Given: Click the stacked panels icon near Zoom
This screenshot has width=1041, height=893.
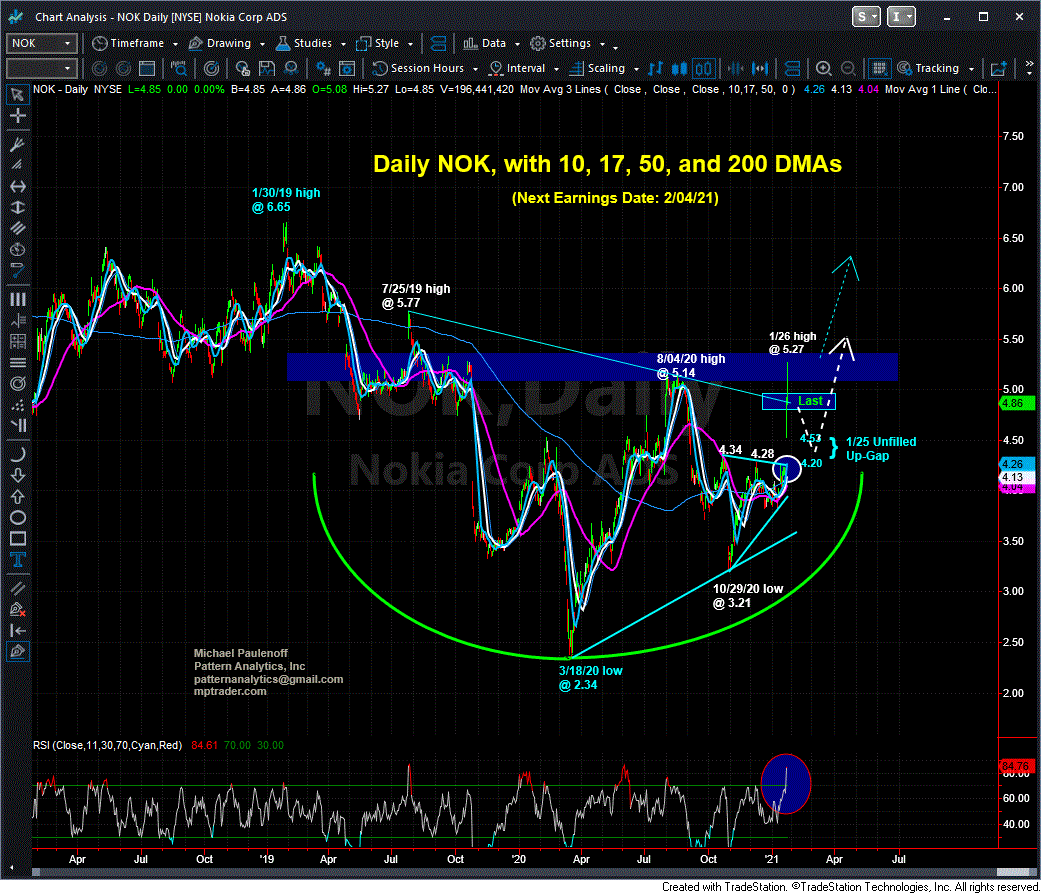Looking at the screenshot, I should (792, 68).
